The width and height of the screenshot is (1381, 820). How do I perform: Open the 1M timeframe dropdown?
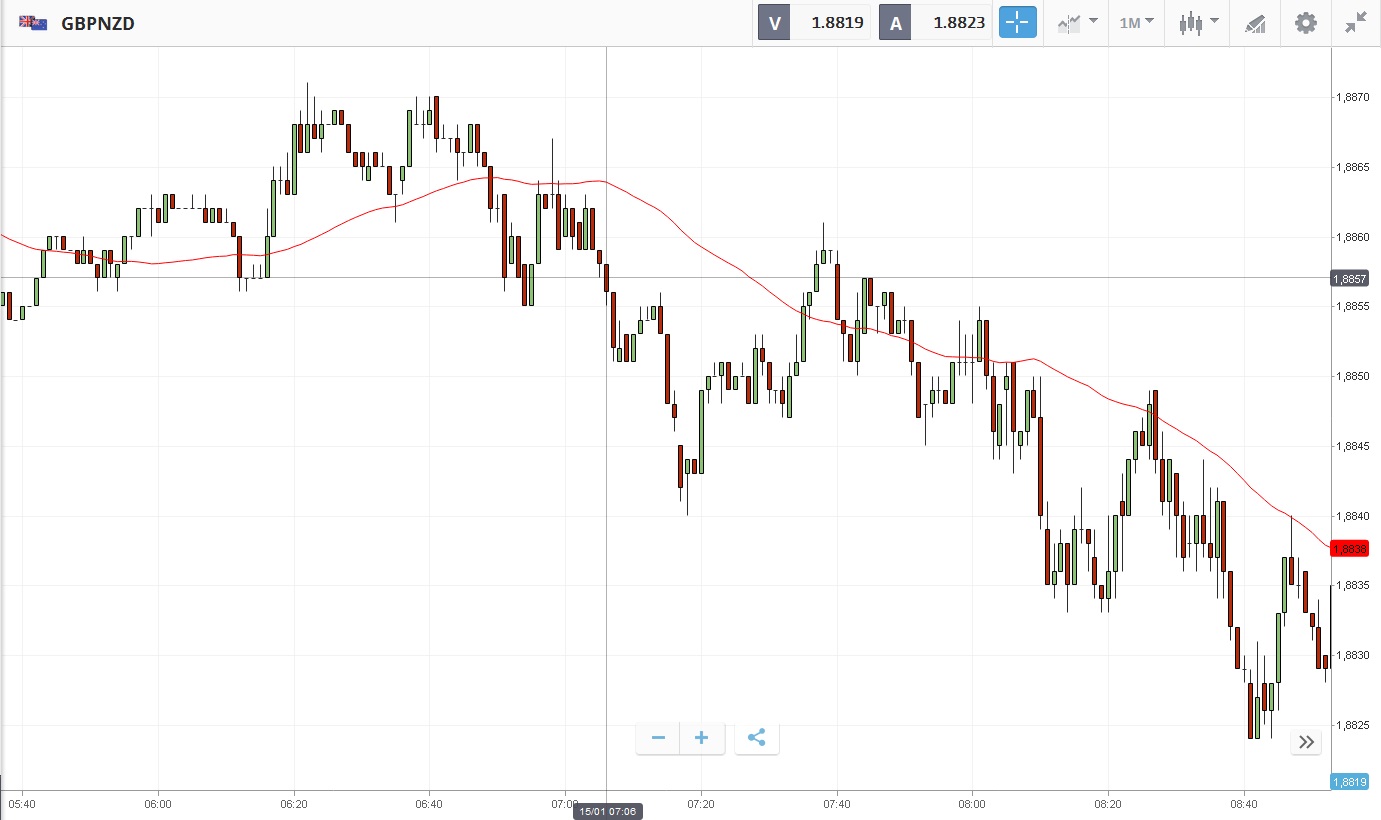(x=1136, y=22)
